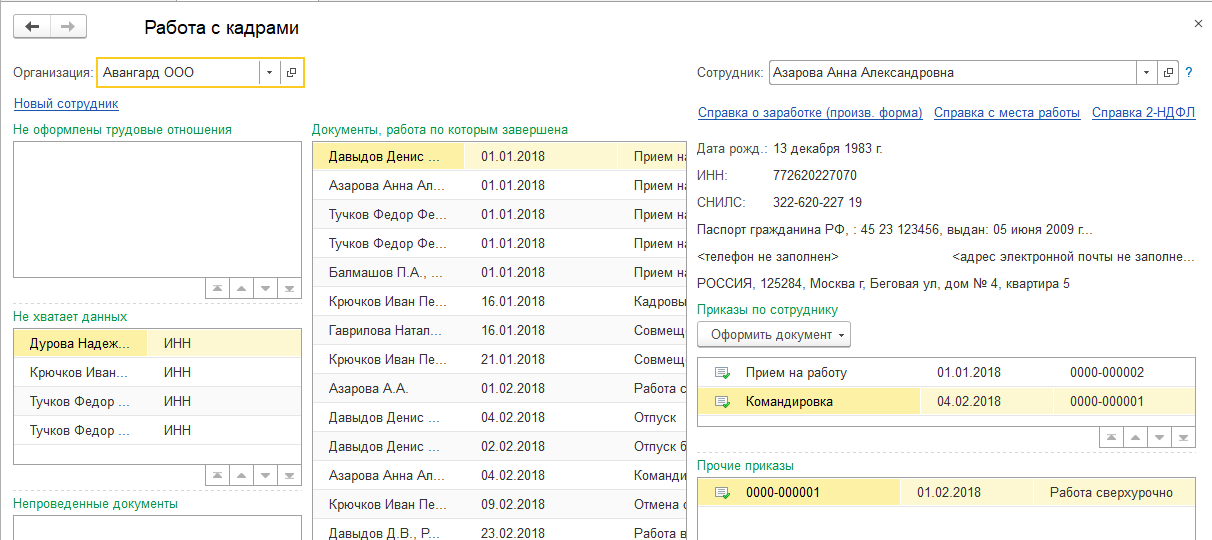The width and height of the screenshot is (1212, 540).
Task: Click the СНИЛС value 322-620-227 19
Action: coord(817,203)
